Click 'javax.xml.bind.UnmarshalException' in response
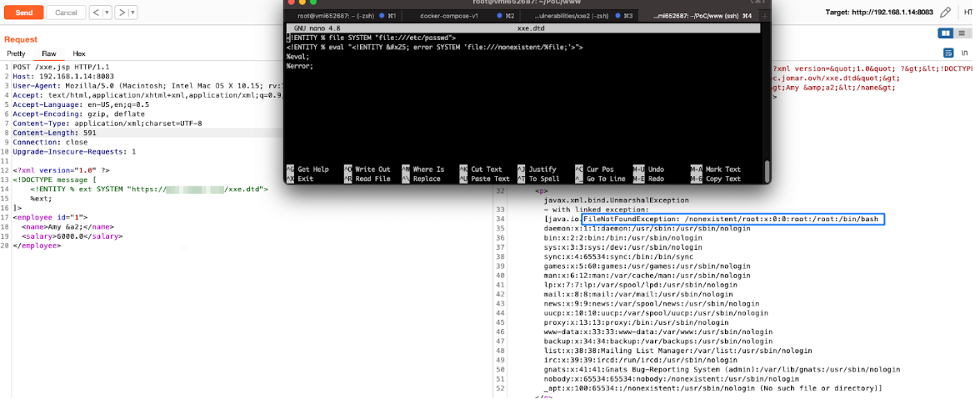 click(x=616, y=201)
